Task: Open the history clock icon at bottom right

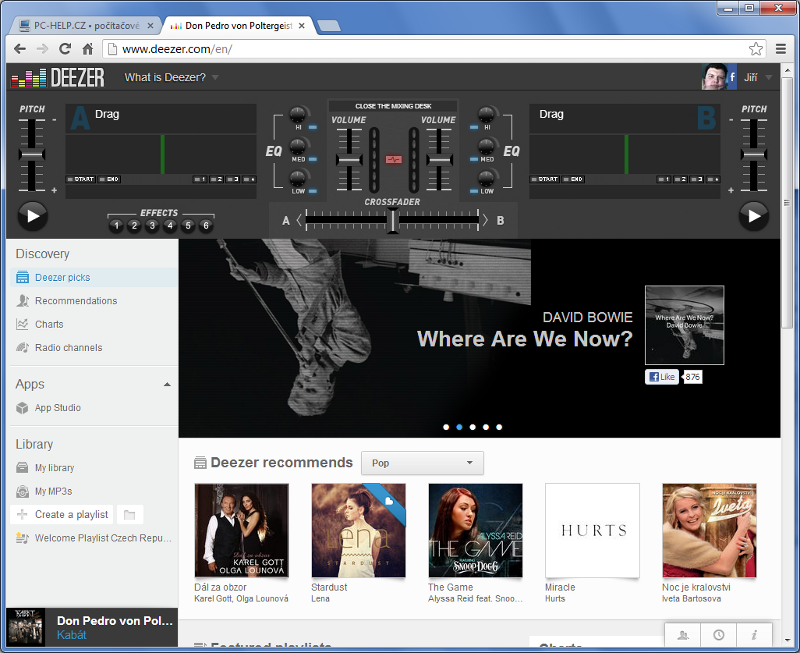Action: coord(719,635)
